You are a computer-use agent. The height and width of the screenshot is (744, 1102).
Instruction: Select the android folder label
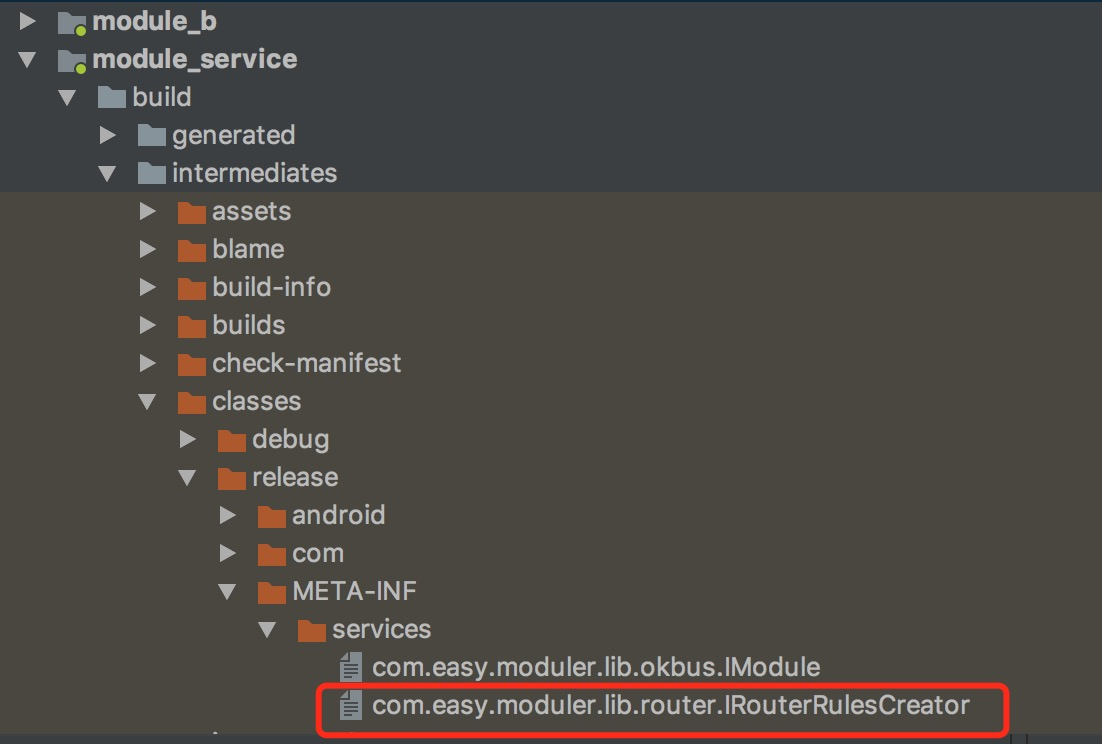[339, 516]
